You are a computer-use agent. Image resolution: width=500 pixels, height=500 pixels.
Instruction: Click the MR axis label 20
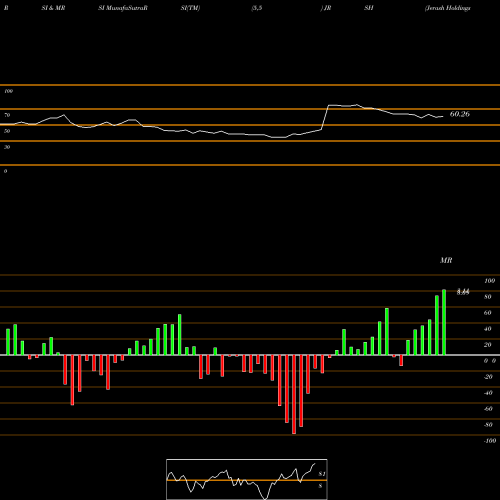(488, 345)
